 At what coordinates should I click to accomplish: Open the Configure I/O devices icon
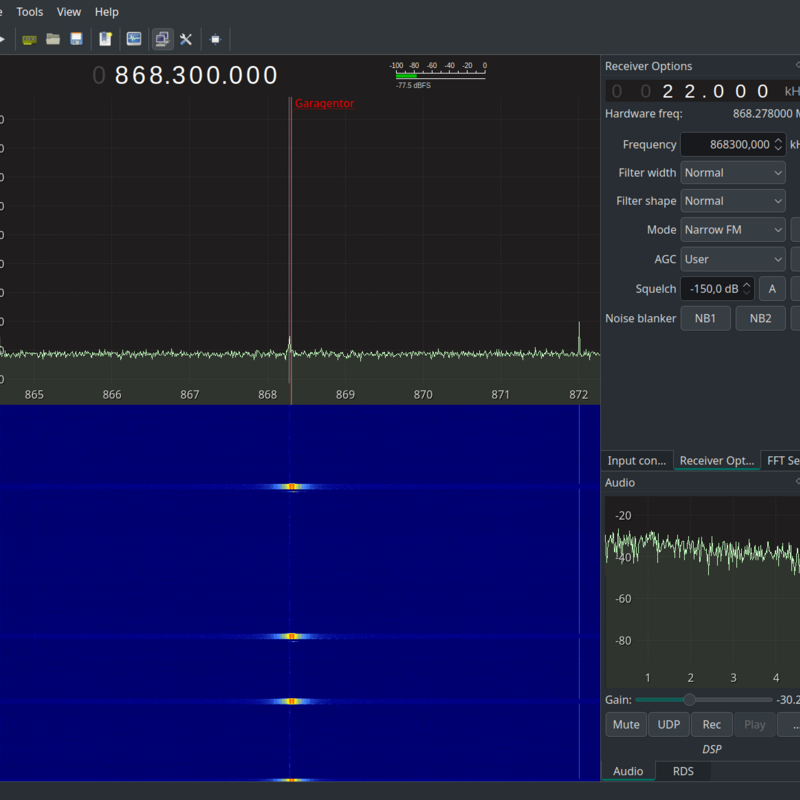pos(30,39)
